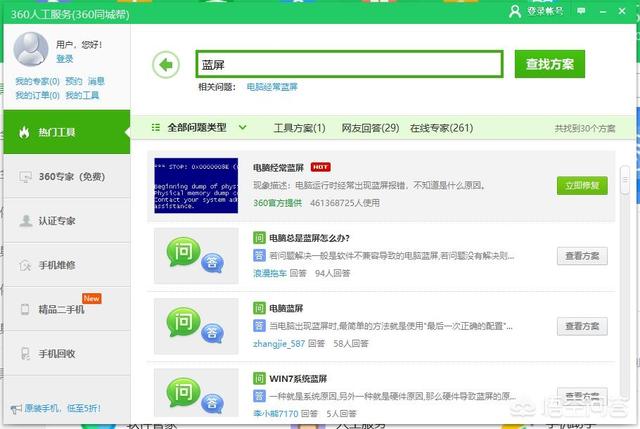Click answerer name zhangjie_587

(x=279, y=344)
